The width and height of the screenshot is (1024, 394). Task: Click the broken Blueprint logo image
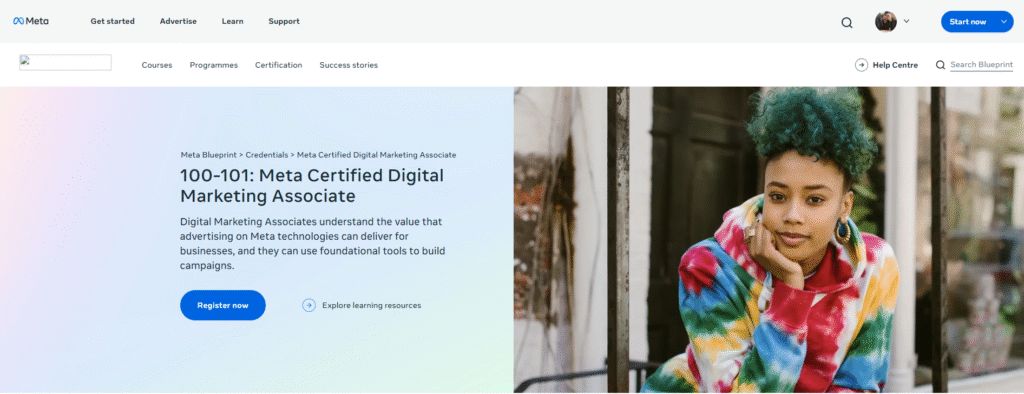tap(65, 62)
